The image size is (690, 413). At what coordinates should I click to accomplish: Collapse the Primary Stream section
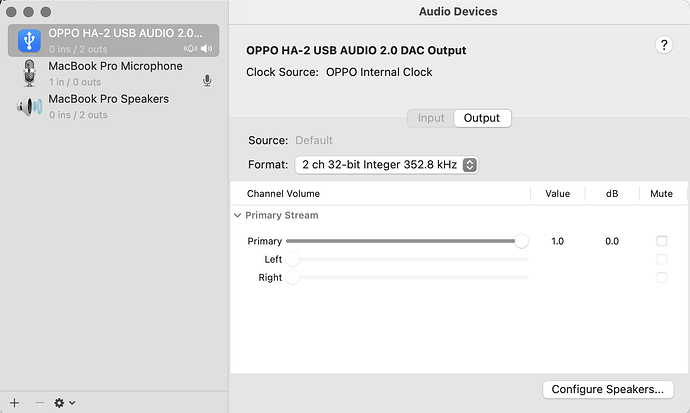(238, 216)
